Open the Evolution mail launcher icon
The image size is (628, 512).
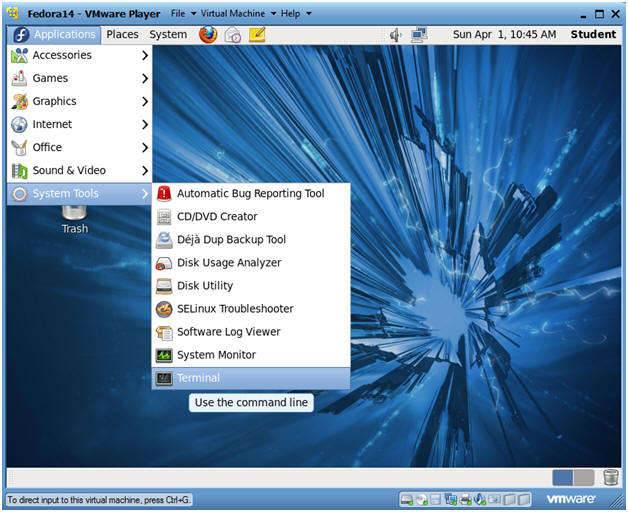[x=233, y=35]
